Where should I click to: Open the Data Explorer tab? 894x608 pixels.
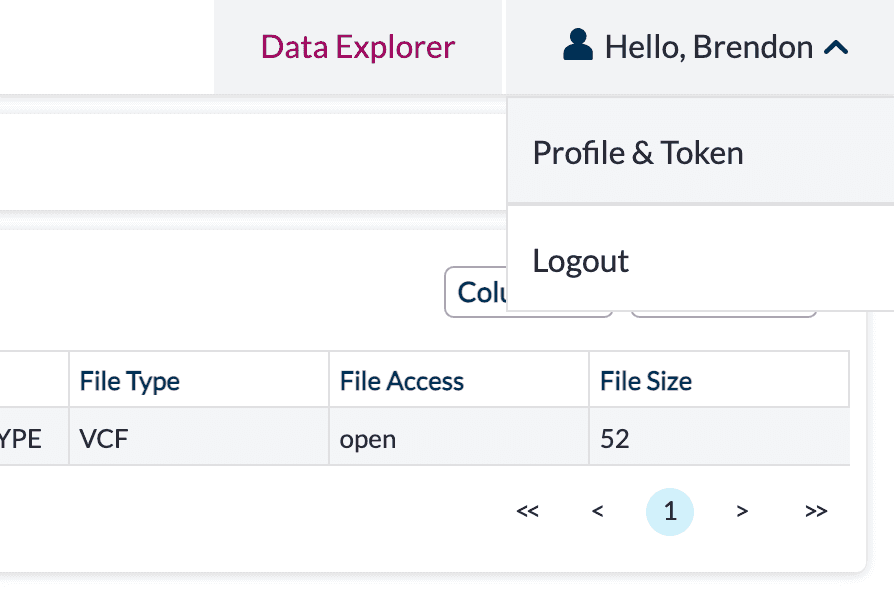click(x=357, y=47)
